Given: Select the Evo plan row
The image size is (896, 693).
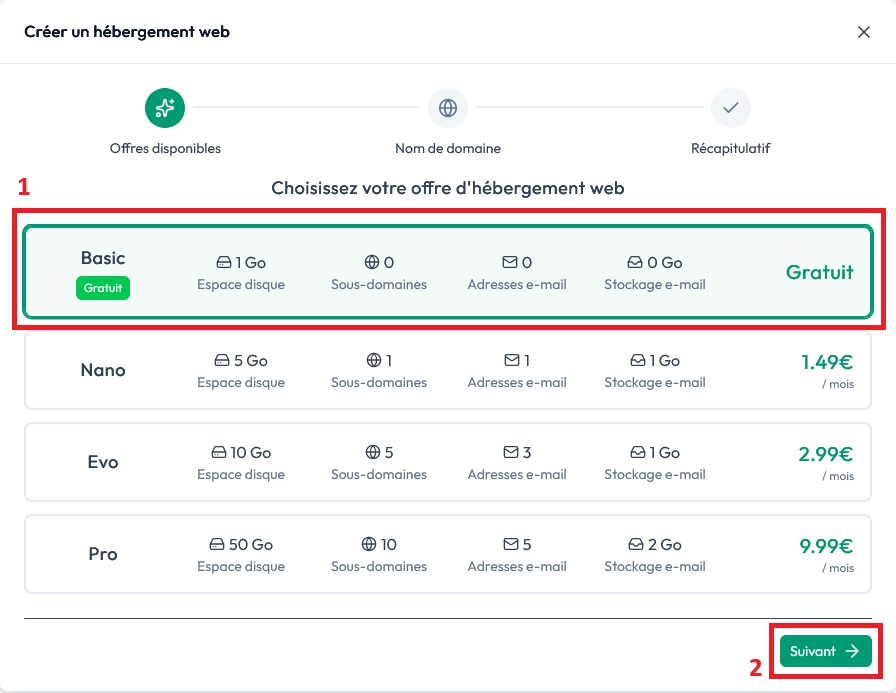Looking at the screenshot, I should point(448,462).
